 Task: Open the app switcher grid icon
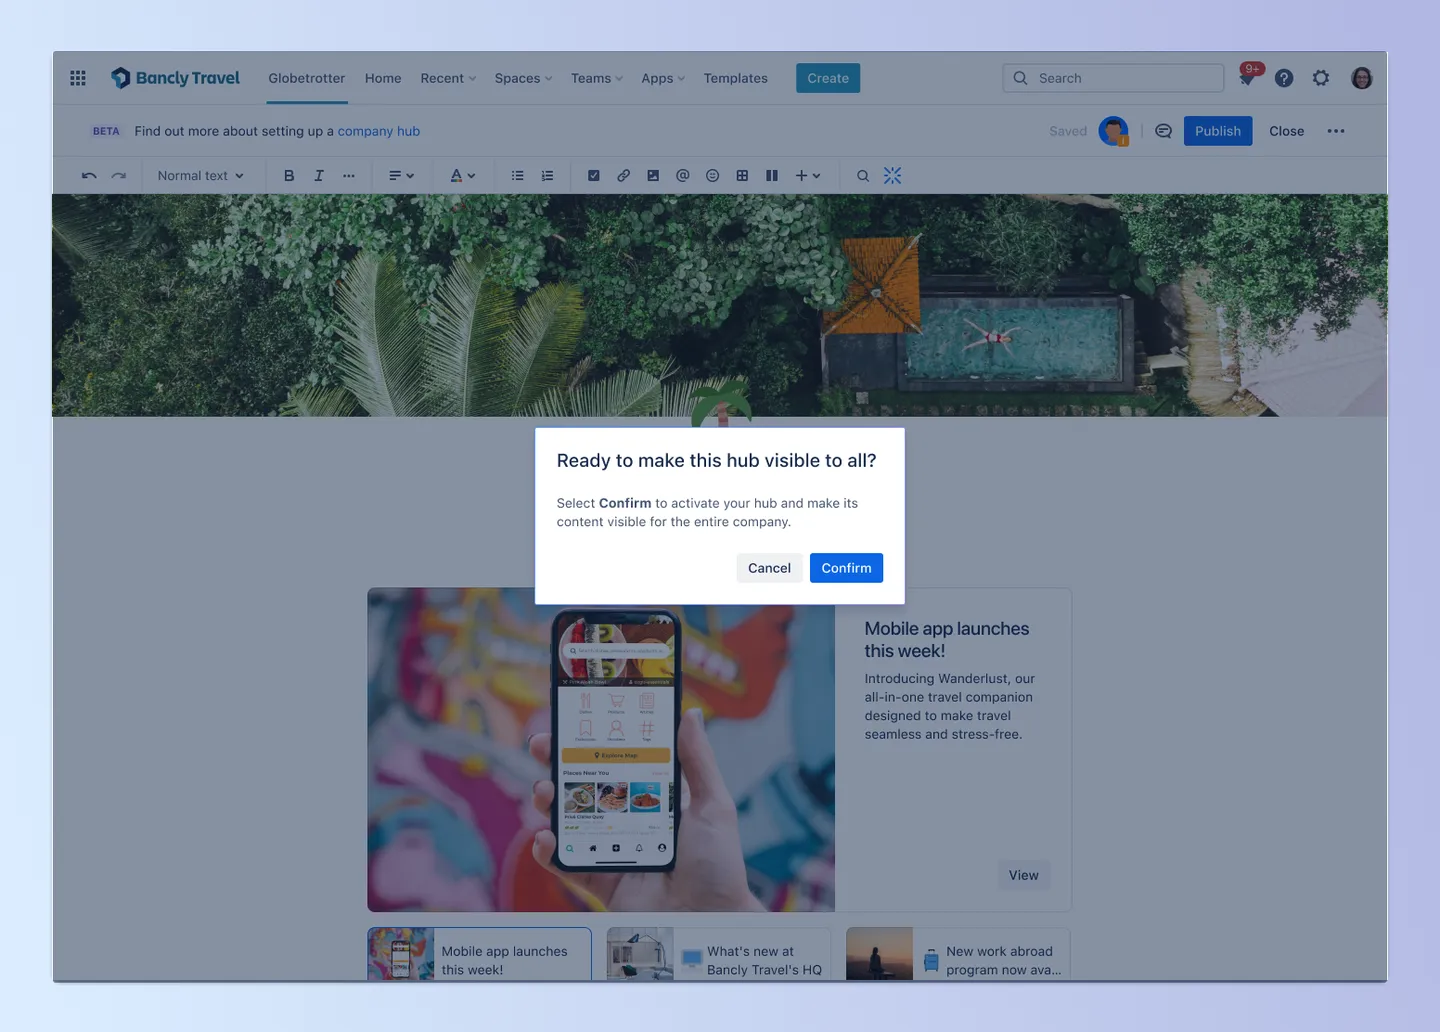[78, 78]
